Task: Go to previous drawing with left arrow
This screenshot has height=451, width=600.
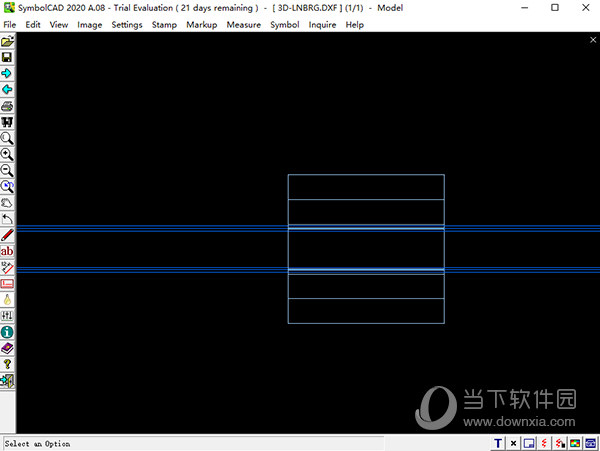Action: tap(7, 90)
